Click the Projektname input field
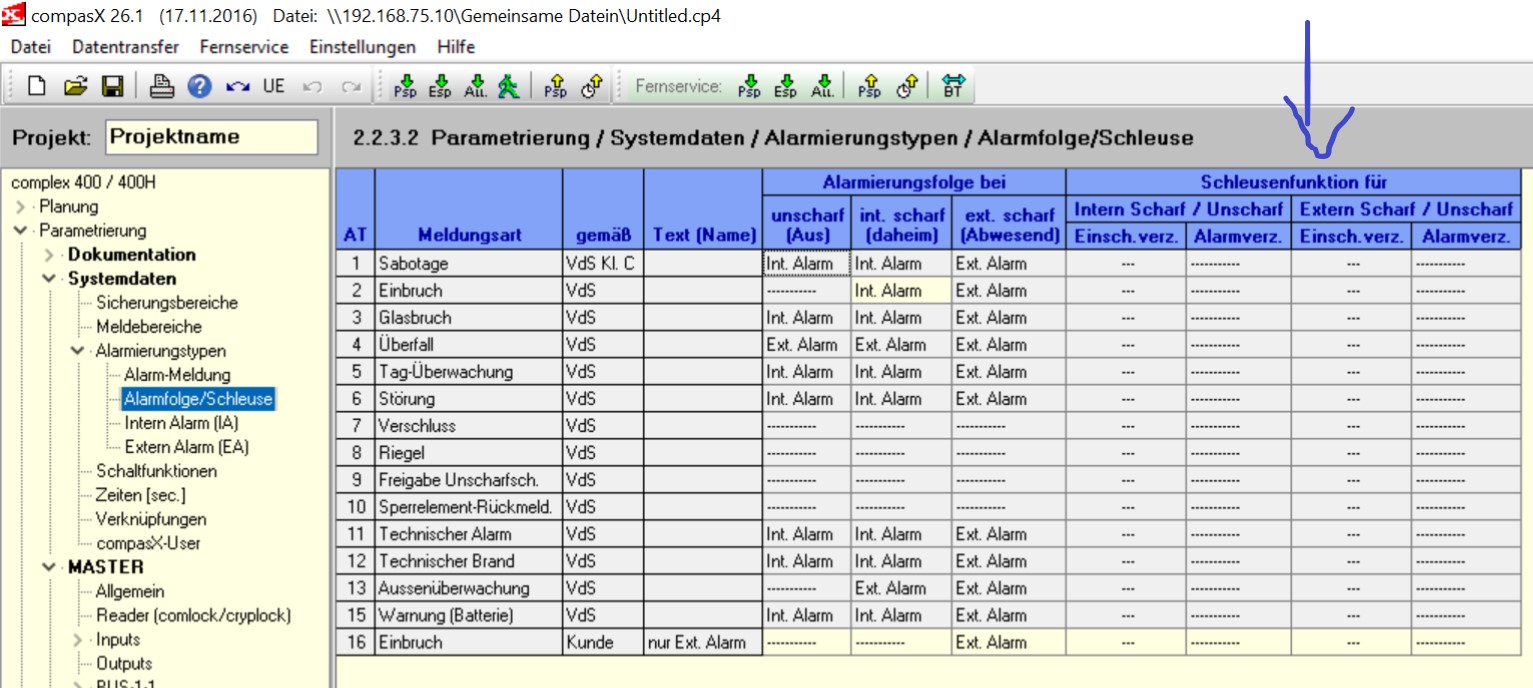The width and height of the screenshot is (1533, 688). [211, 137]
